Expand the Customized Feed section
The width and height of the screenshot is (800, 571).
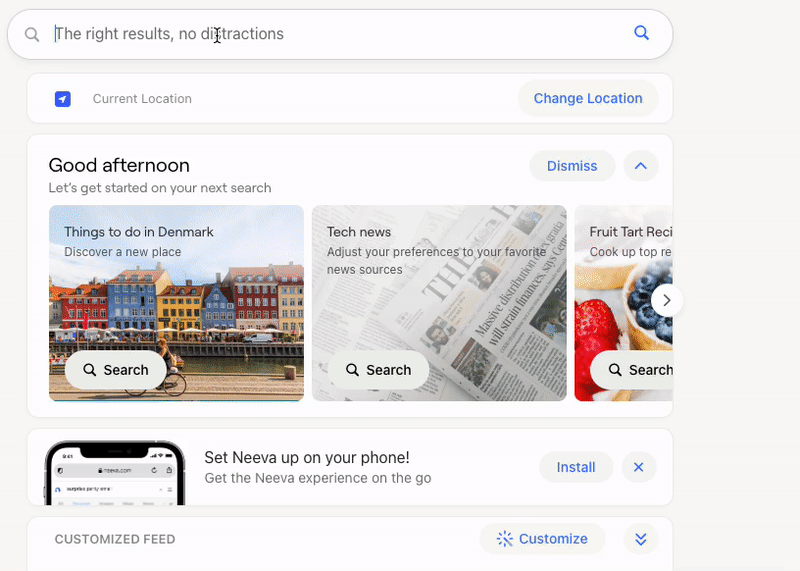point(641,539)
